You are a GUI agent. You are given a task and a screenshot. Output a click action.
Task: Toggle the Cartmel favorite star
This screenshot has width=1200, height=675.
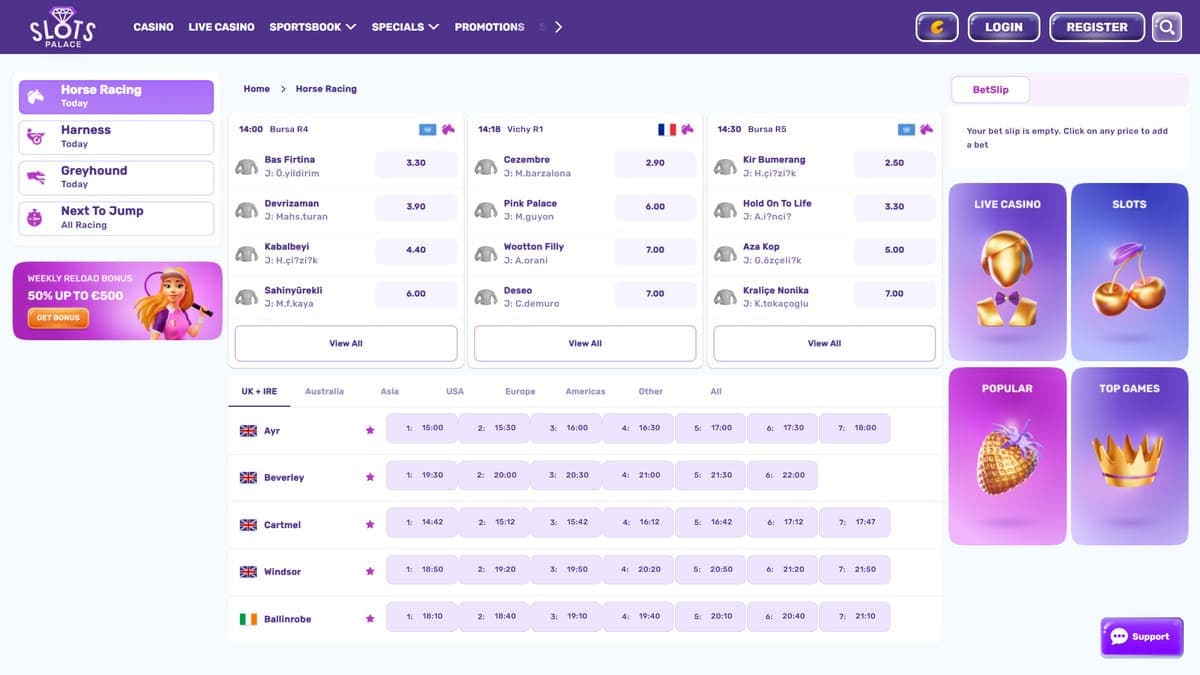point(370,524)
